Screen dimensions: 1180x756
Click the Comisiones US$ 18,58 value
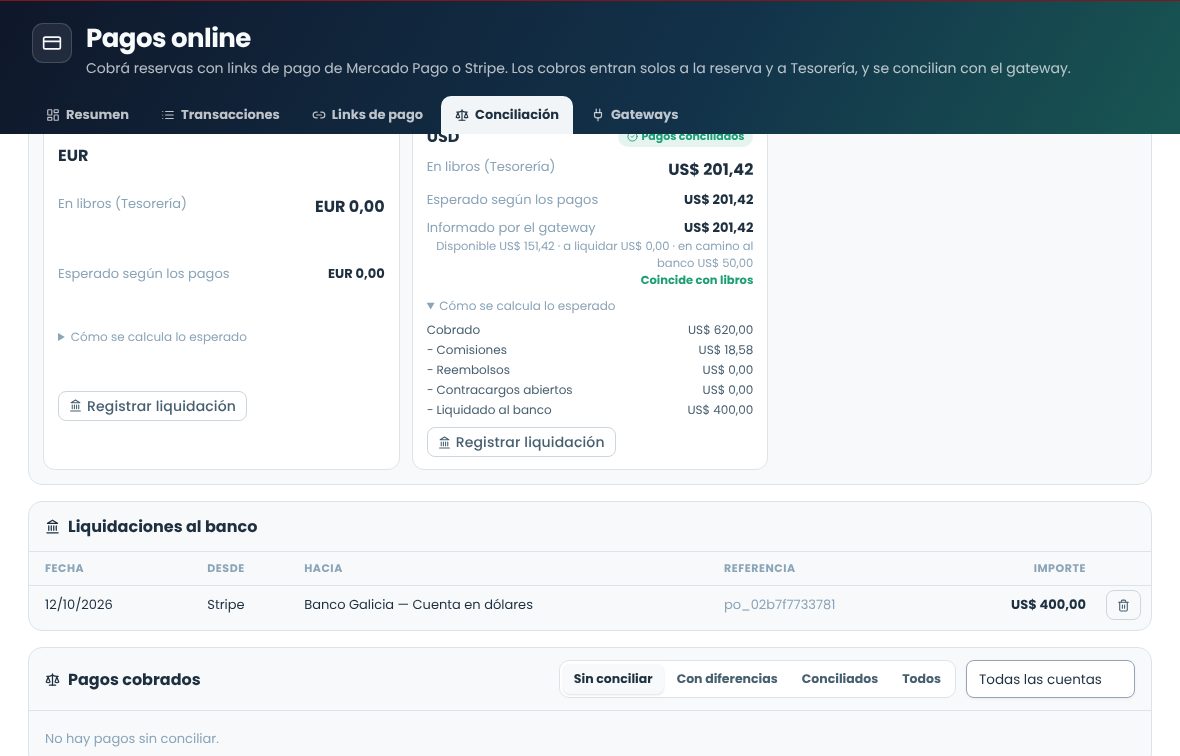point(725,351)
